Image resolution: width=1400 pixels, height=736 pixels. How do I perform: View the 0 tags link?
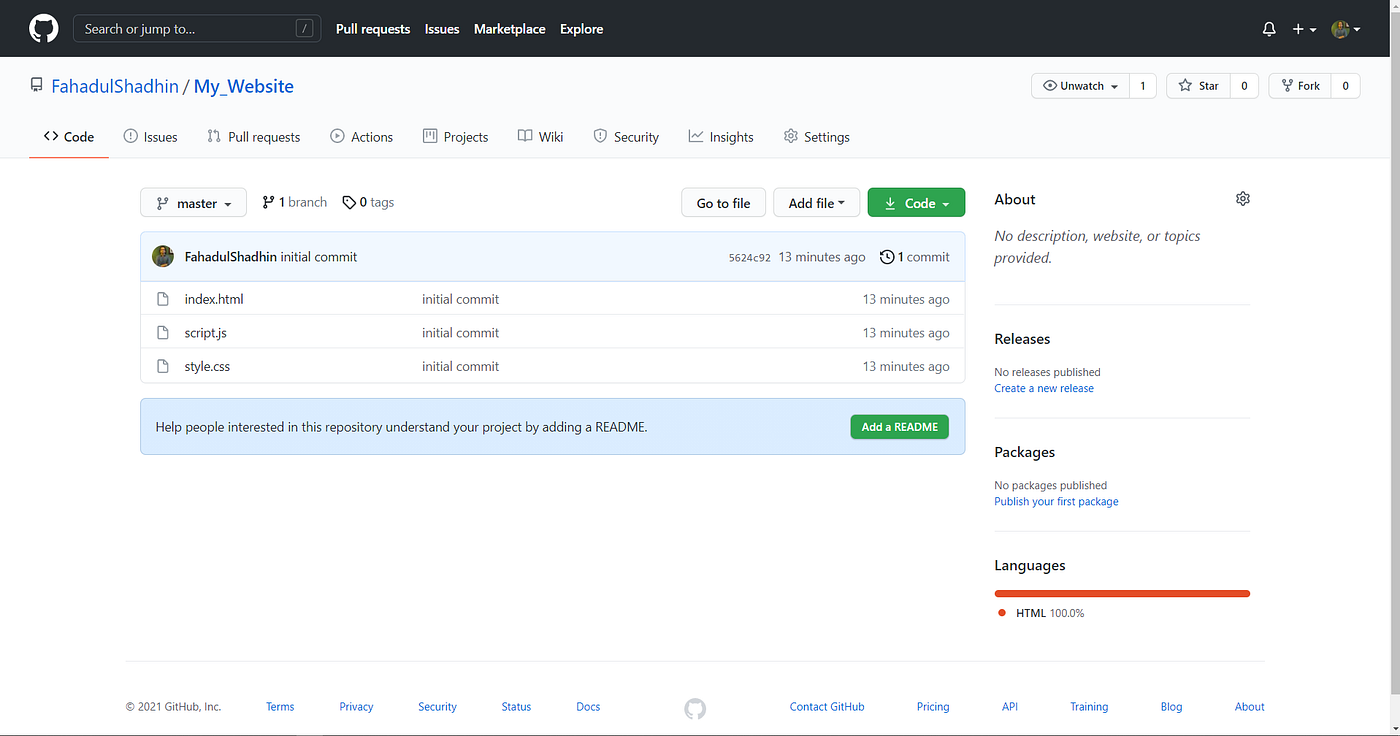pyautogui.click(x=368, y=202)
